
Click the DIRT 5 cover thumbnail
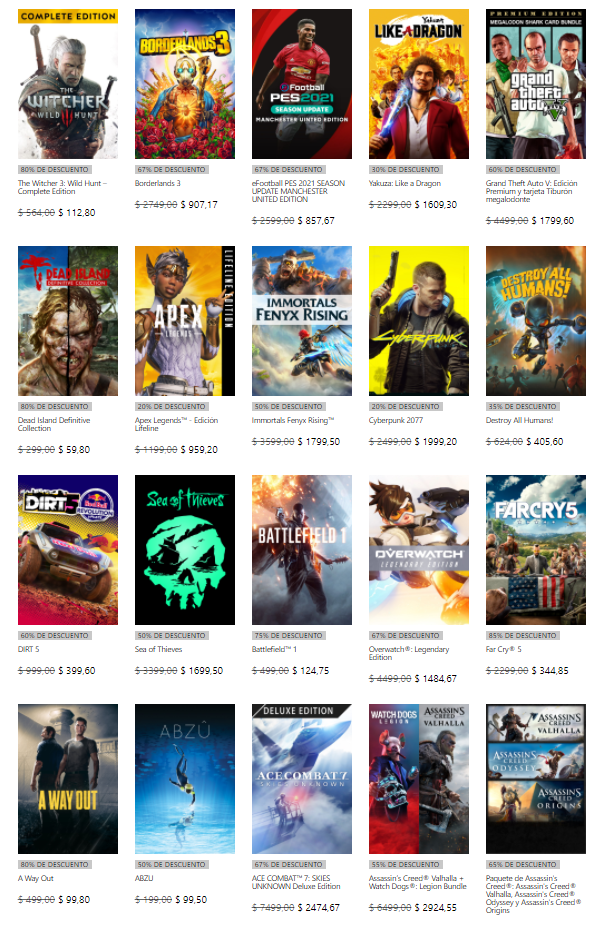coord(68,550)
